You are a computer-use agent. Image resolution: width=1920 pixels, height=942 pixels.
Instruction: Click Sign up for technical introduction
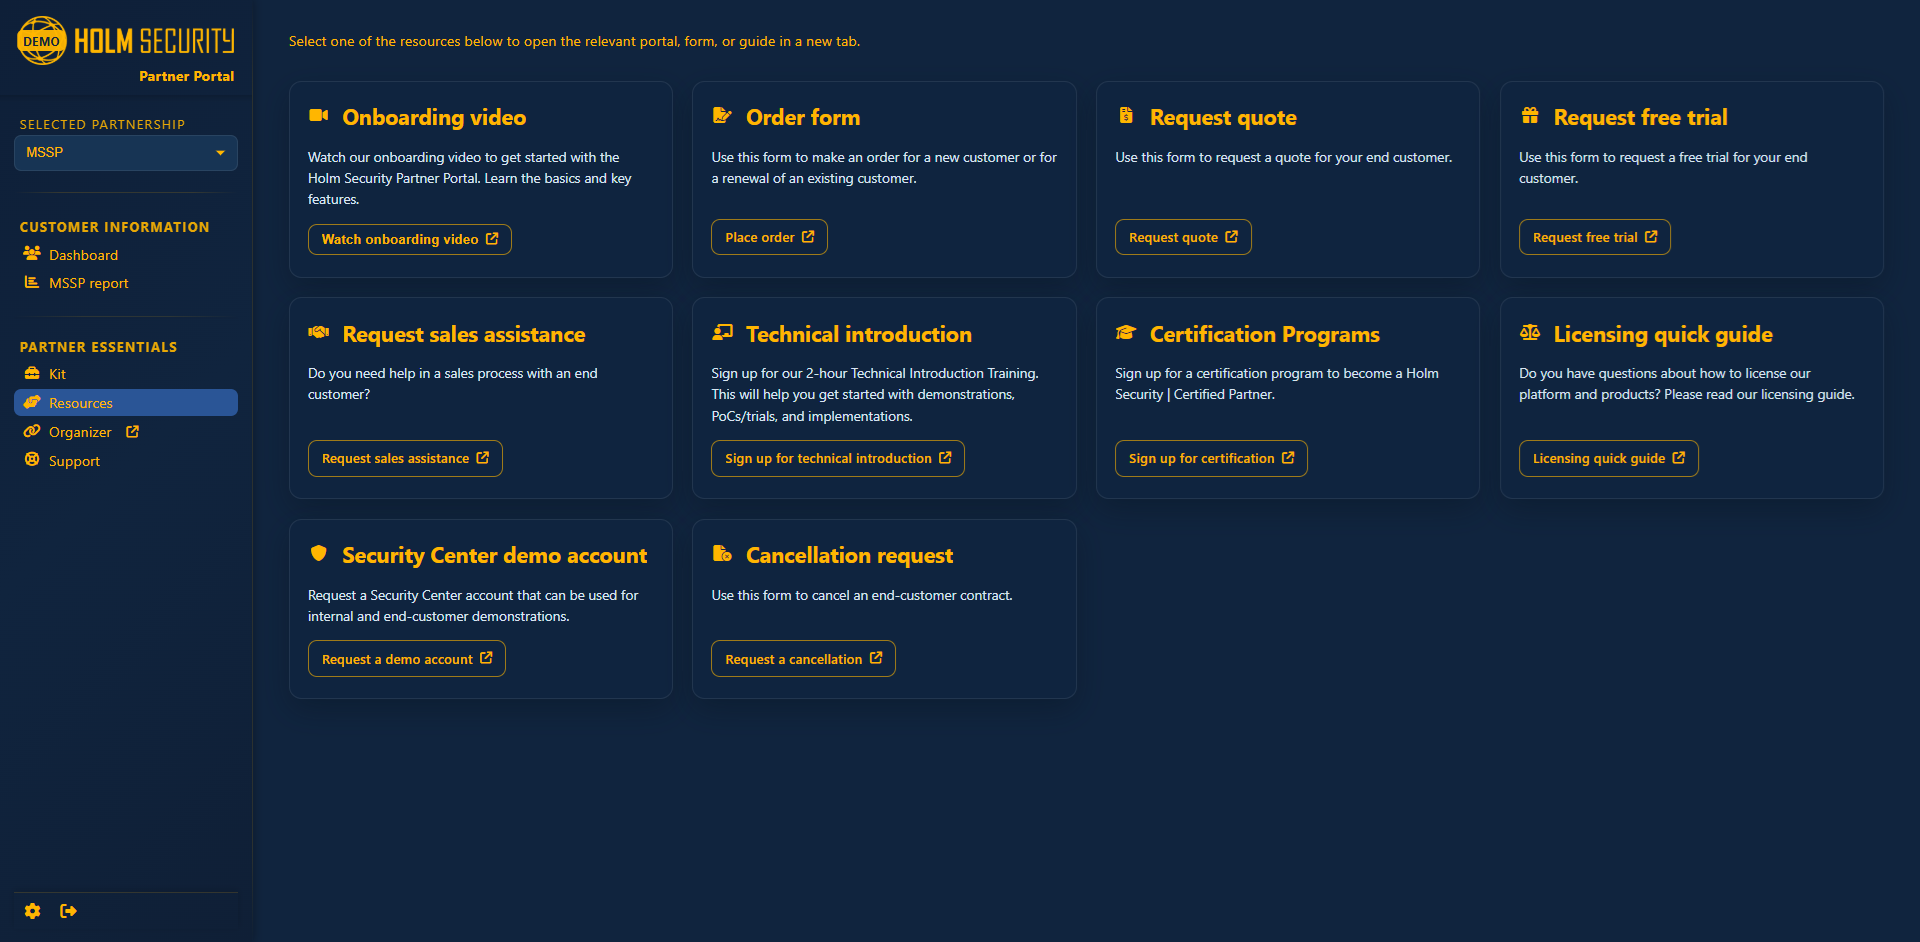click(x=837, y=458)
